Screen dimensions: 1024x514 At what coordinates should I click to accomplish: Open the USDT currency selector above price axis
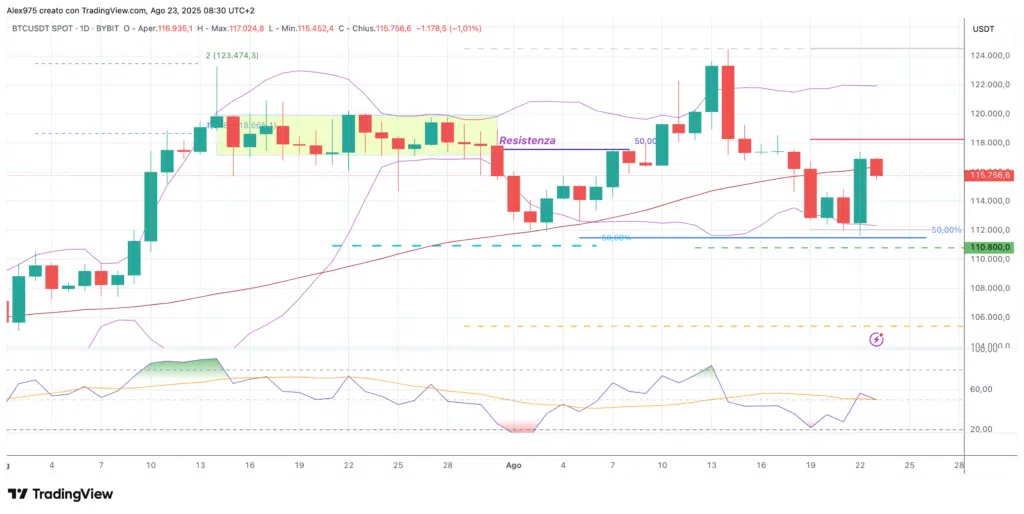click(x=983, y=29)
